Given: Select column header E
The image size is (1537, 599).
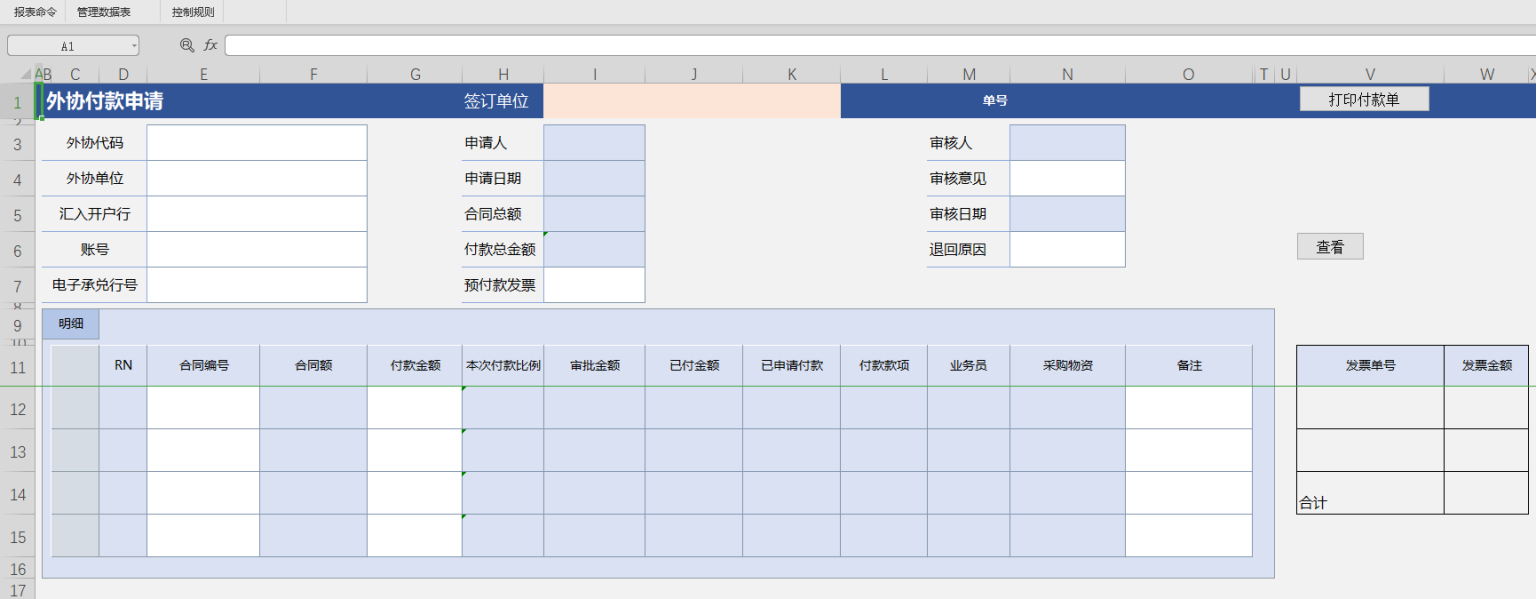Looking at the screenshot, I should pyautogui.click(x=203, y=74).
